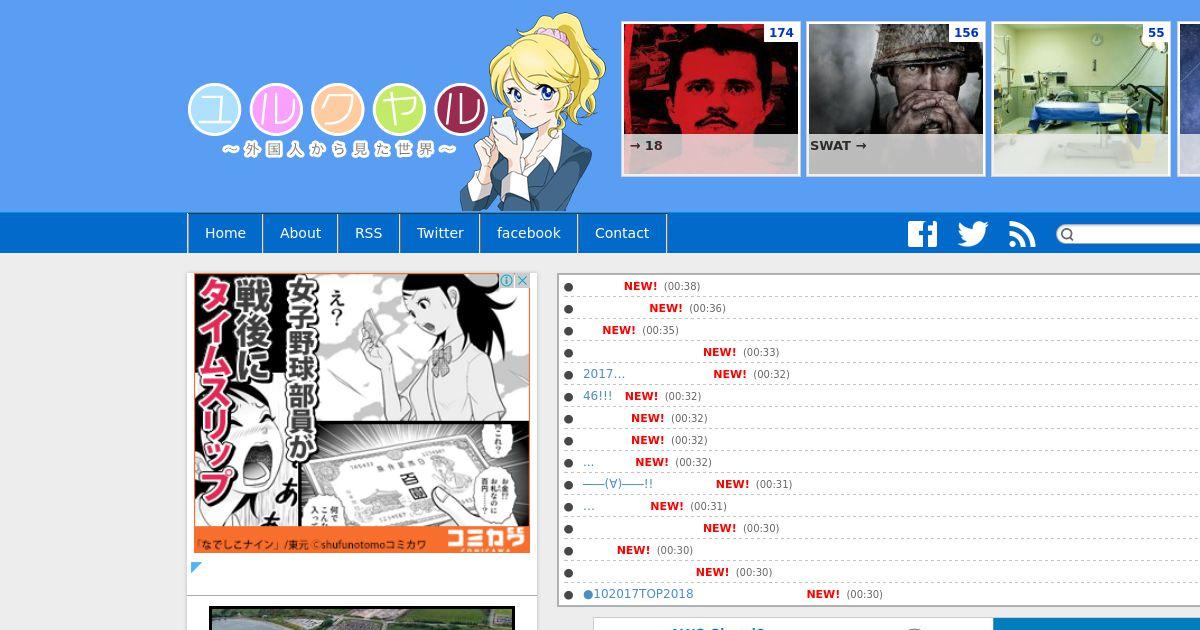1200x630 pixels.
Task: Open the manga advertisement banner
Action: 362,413
